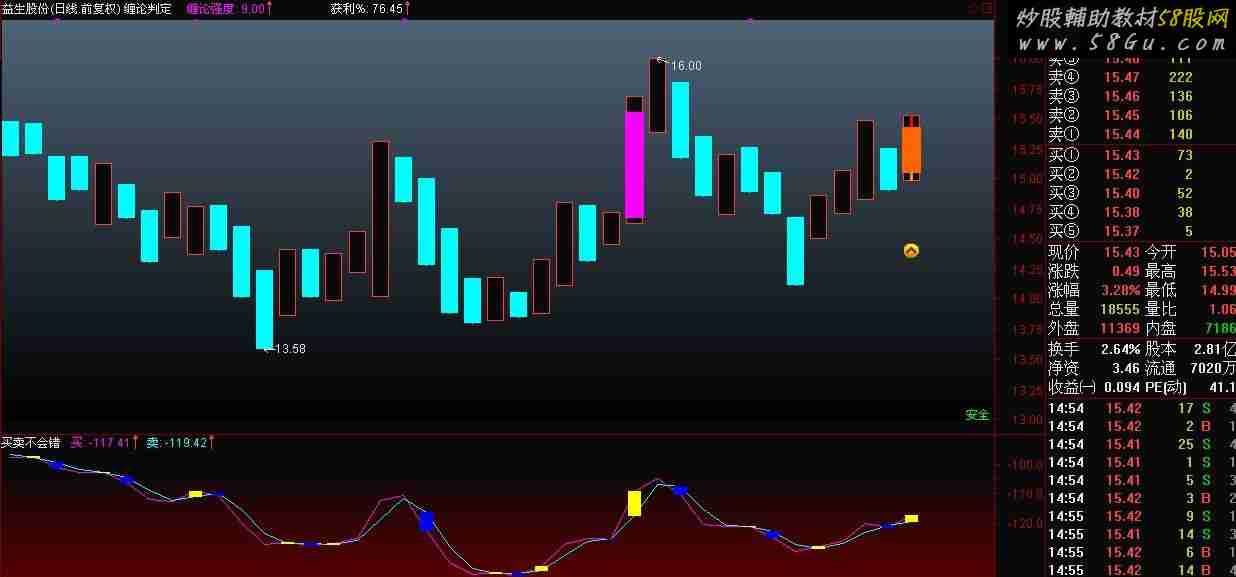
Task: Open the www.58Gu.com watermark link
Action: [x=1122, y=44]
